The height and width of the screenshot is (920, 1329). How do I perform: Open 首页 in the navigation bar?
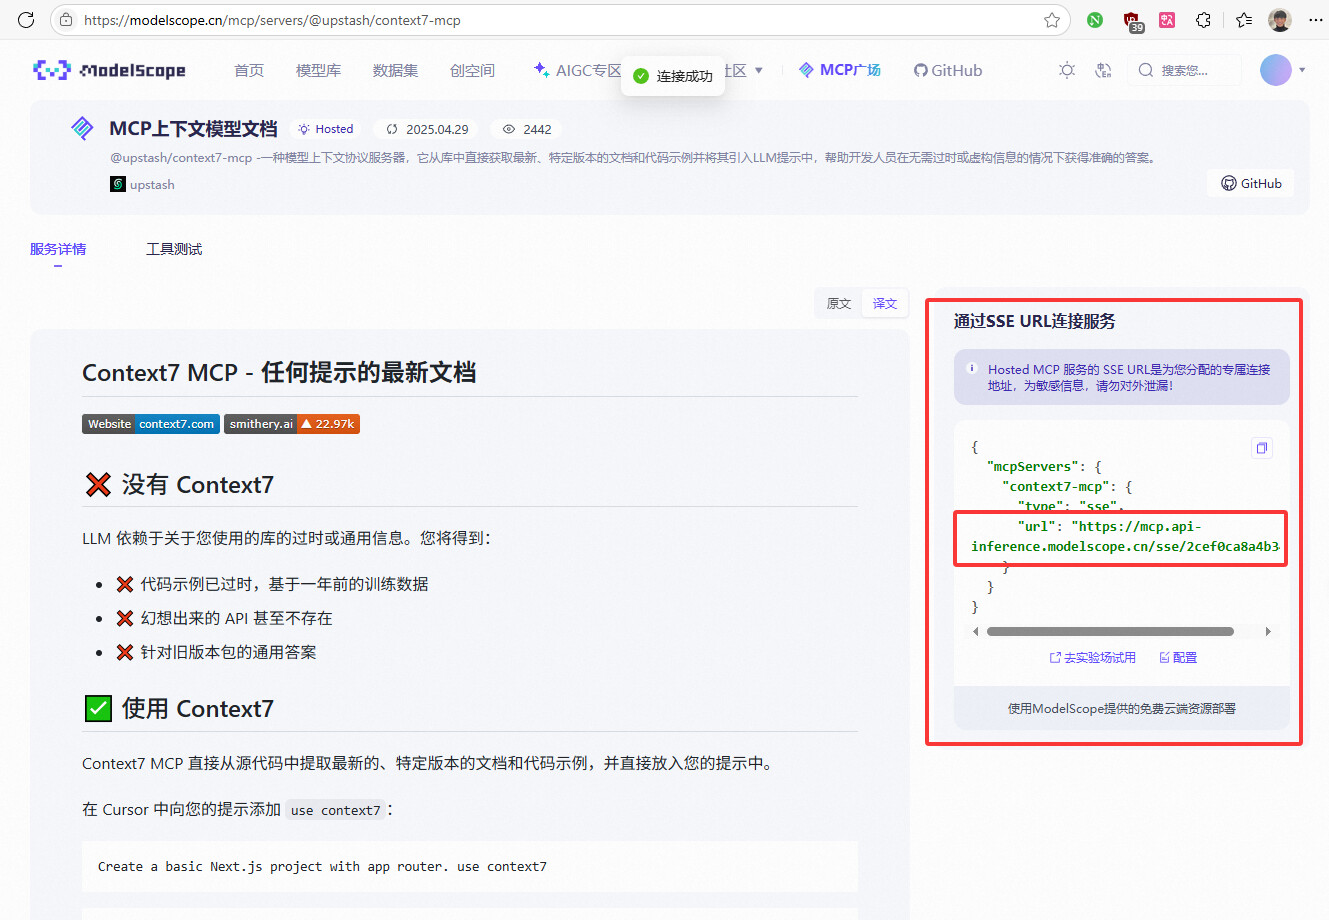click(249, 70)
